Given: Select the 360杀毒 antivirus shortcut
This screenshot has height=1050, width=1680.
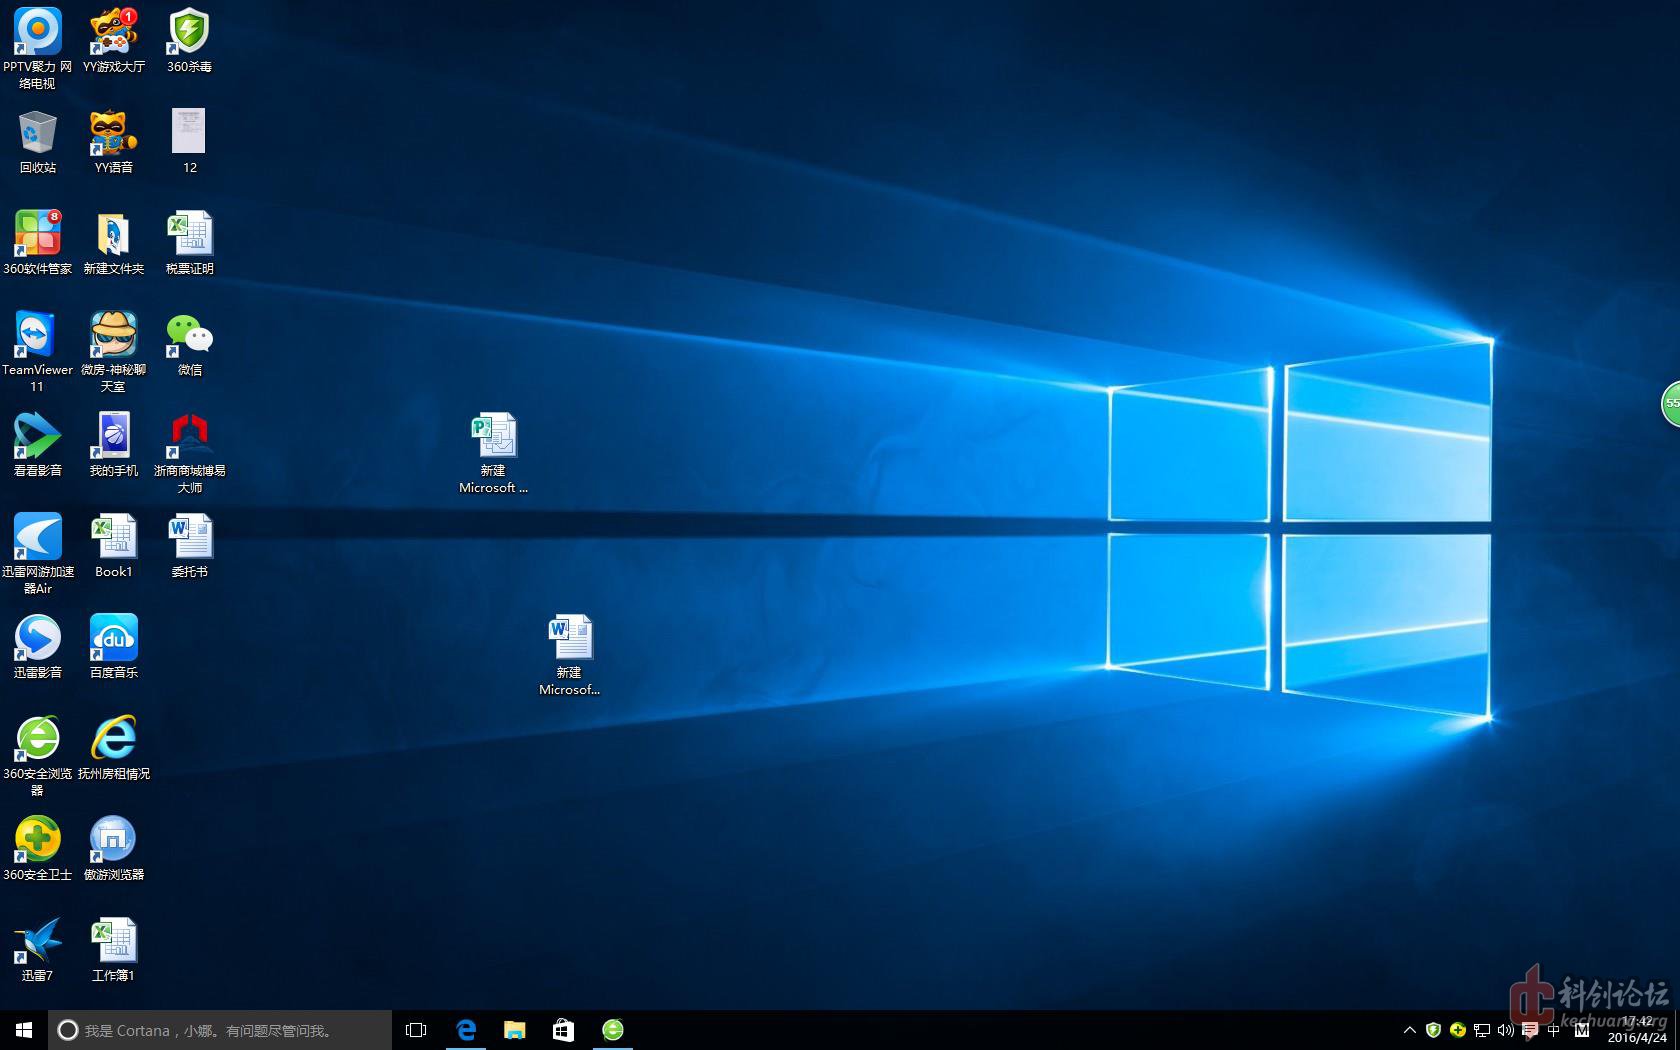Looking at the screenshot, I should (189, 40).
